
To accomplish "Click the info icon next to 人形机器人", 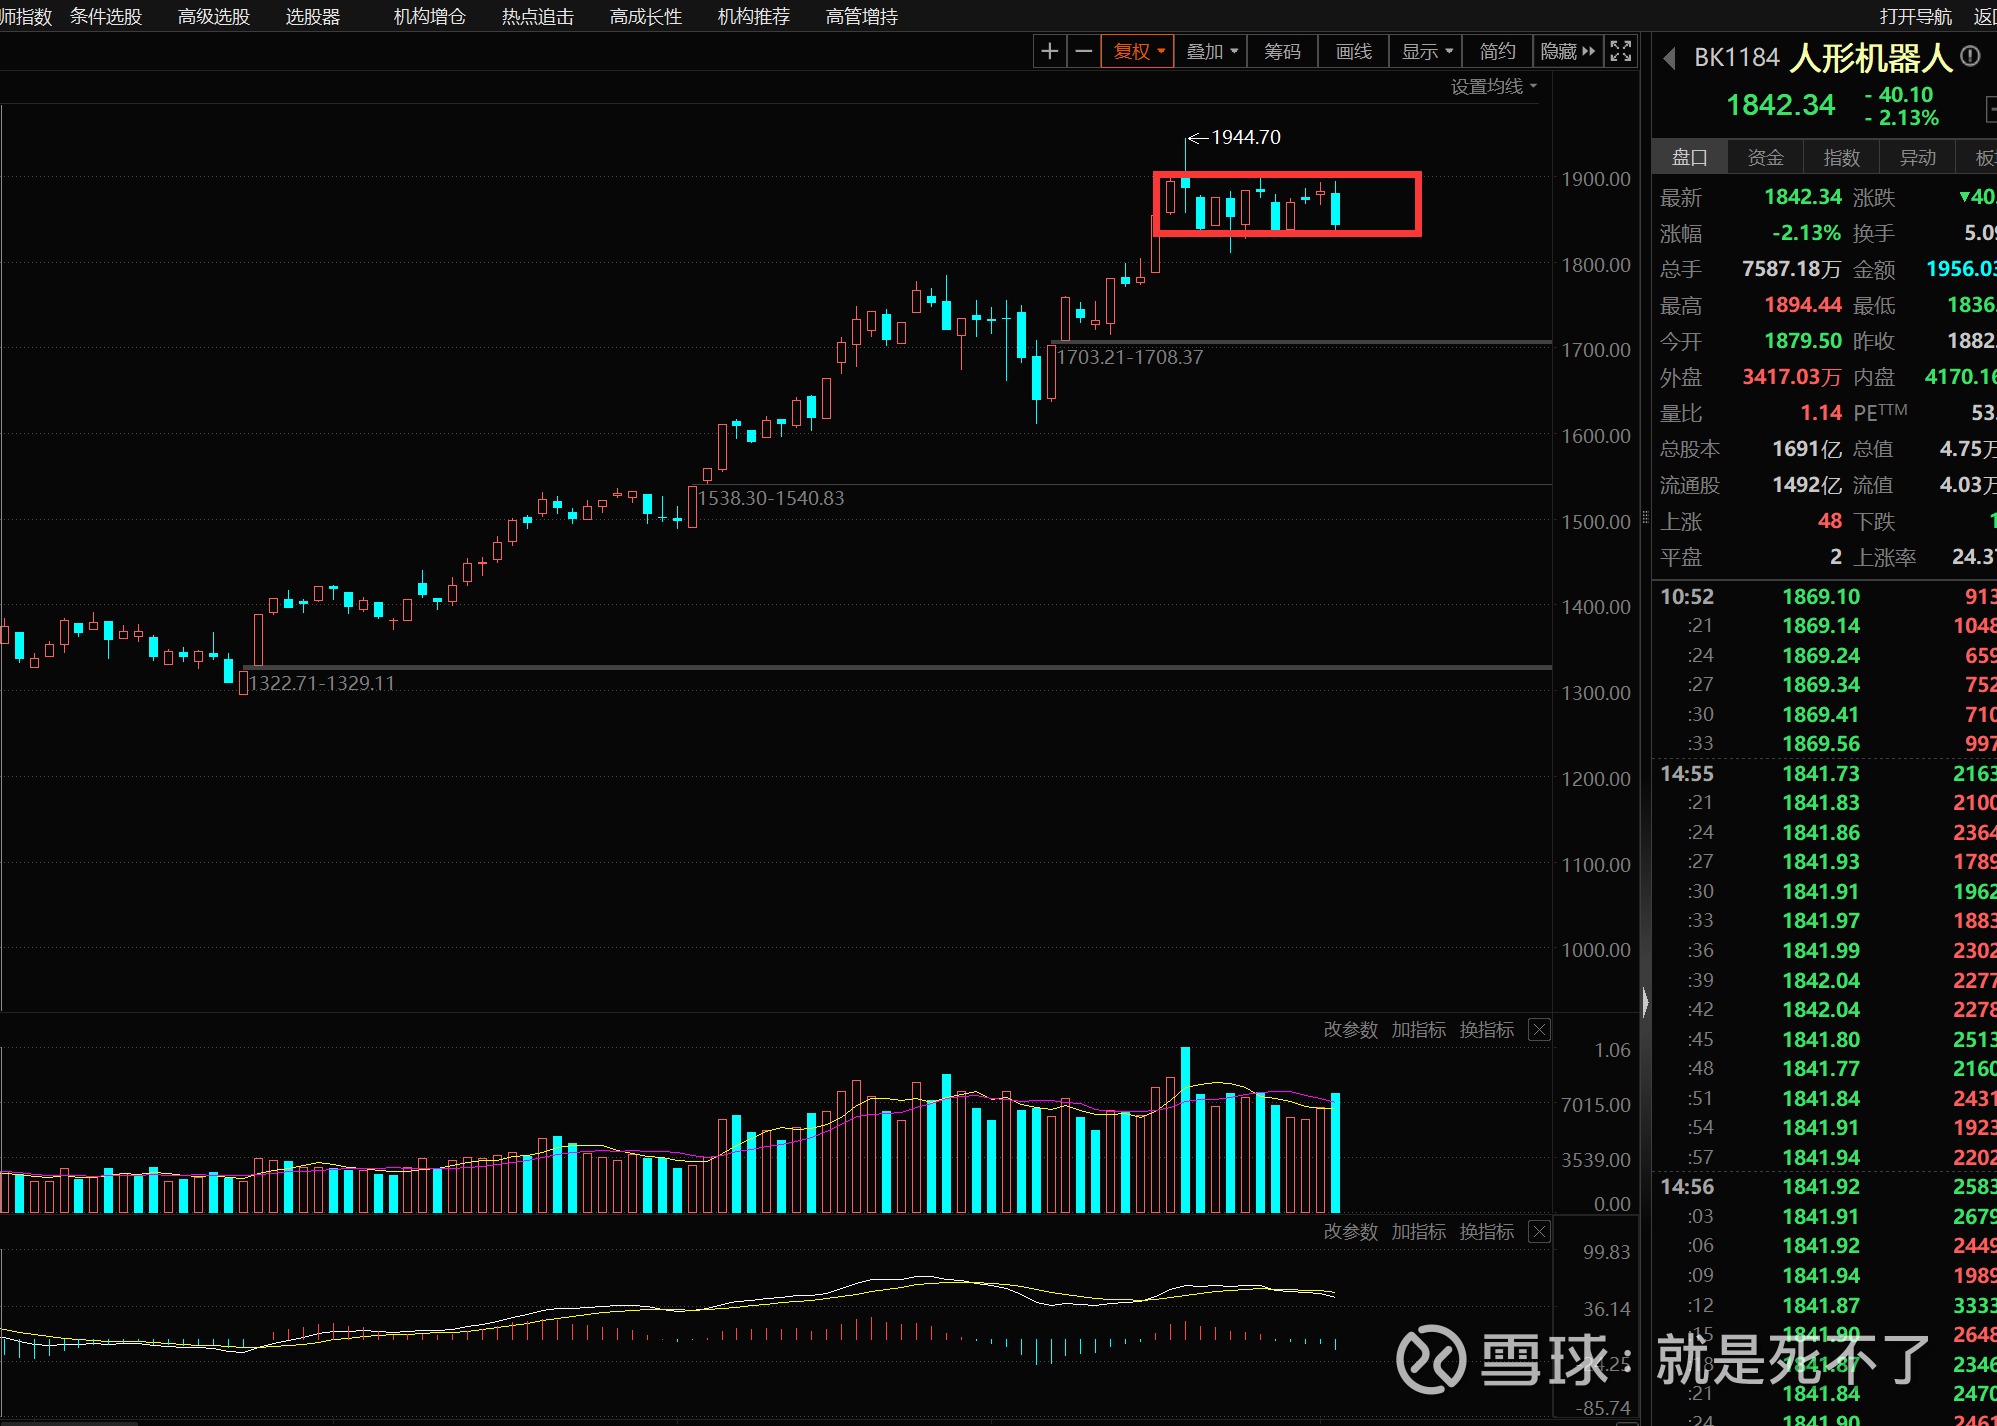I will tap(1970, 57).
